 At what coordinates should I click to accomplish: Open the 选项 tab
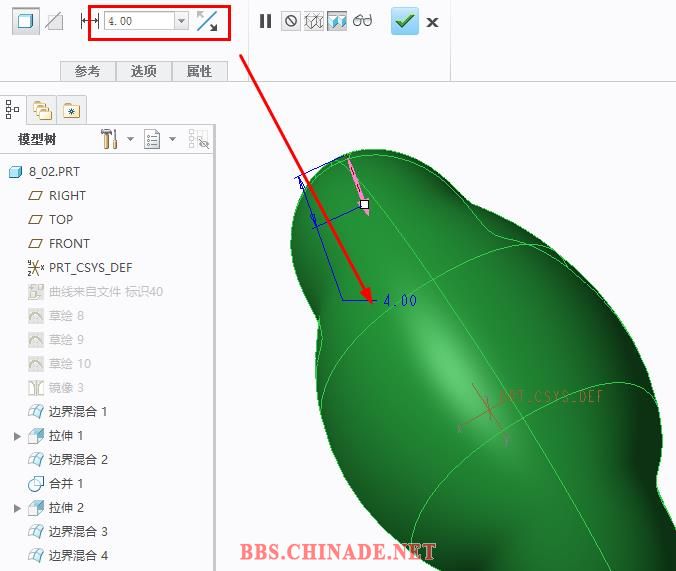point(144,71)
